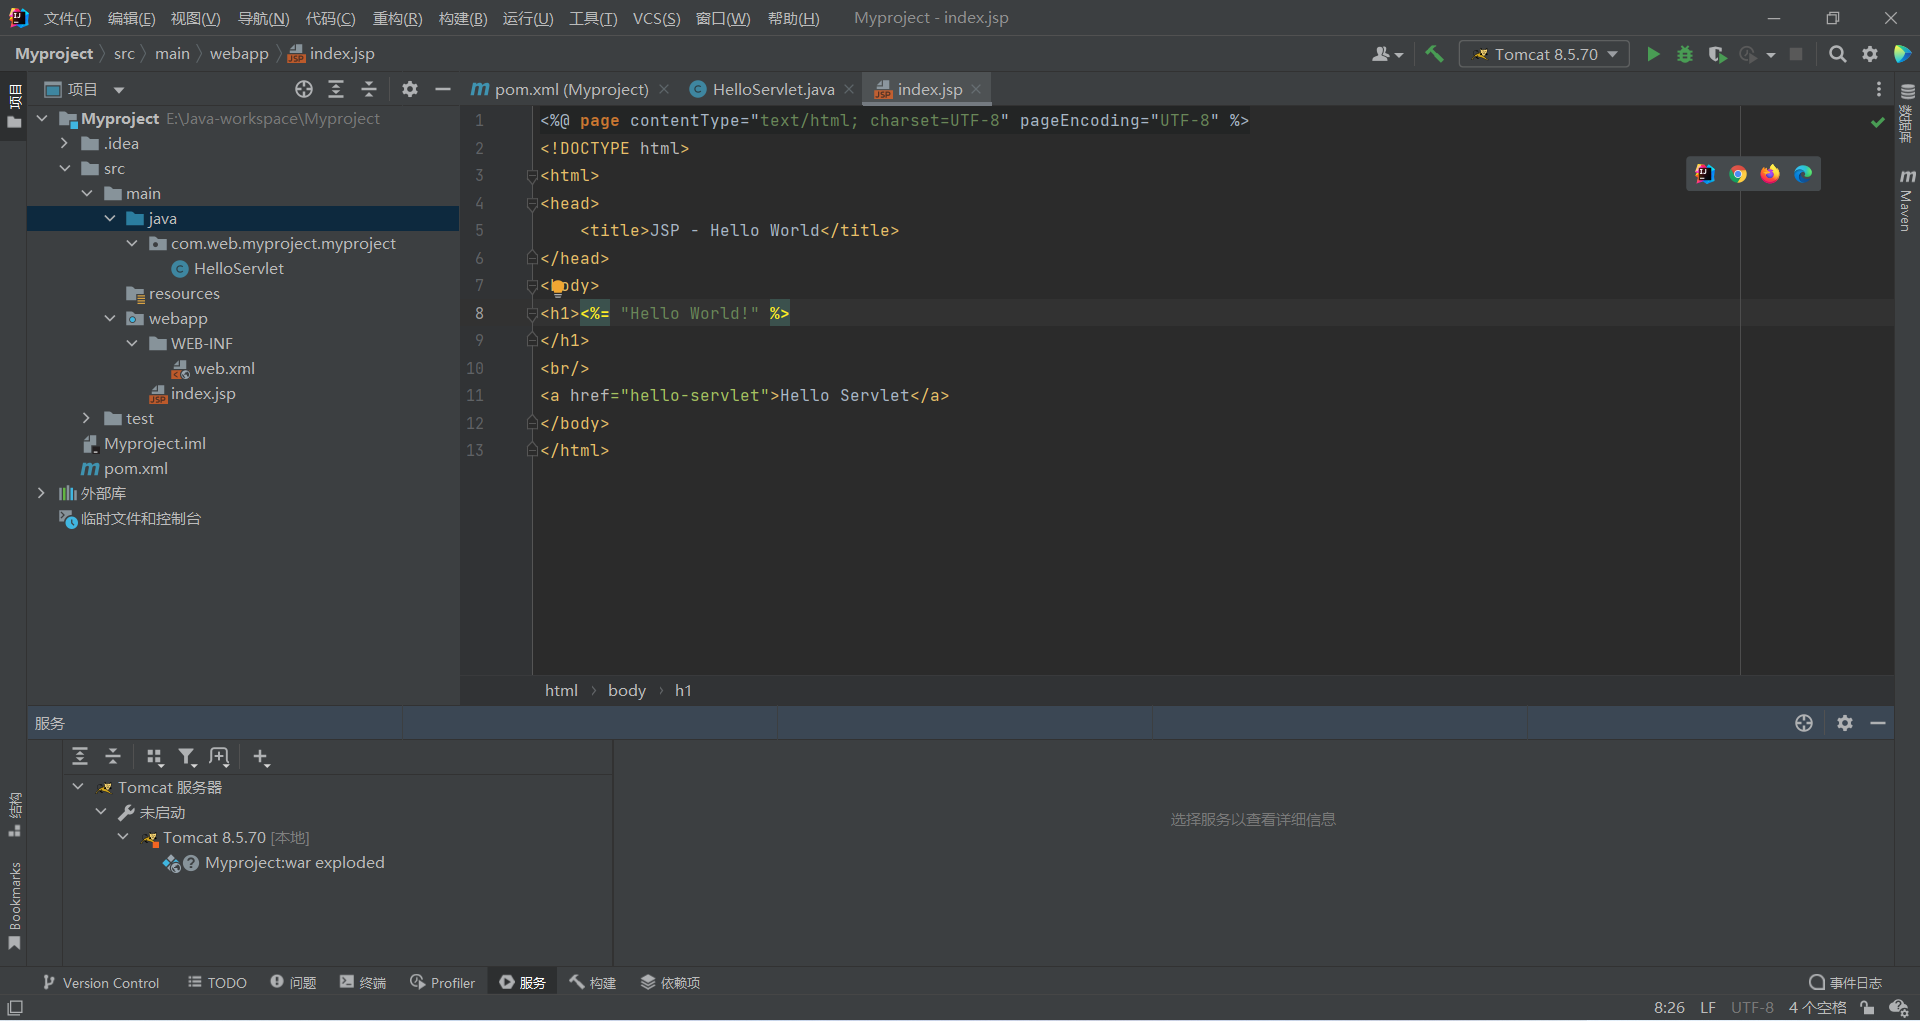Run with coverage shield icon

(x=1717, y=54)
